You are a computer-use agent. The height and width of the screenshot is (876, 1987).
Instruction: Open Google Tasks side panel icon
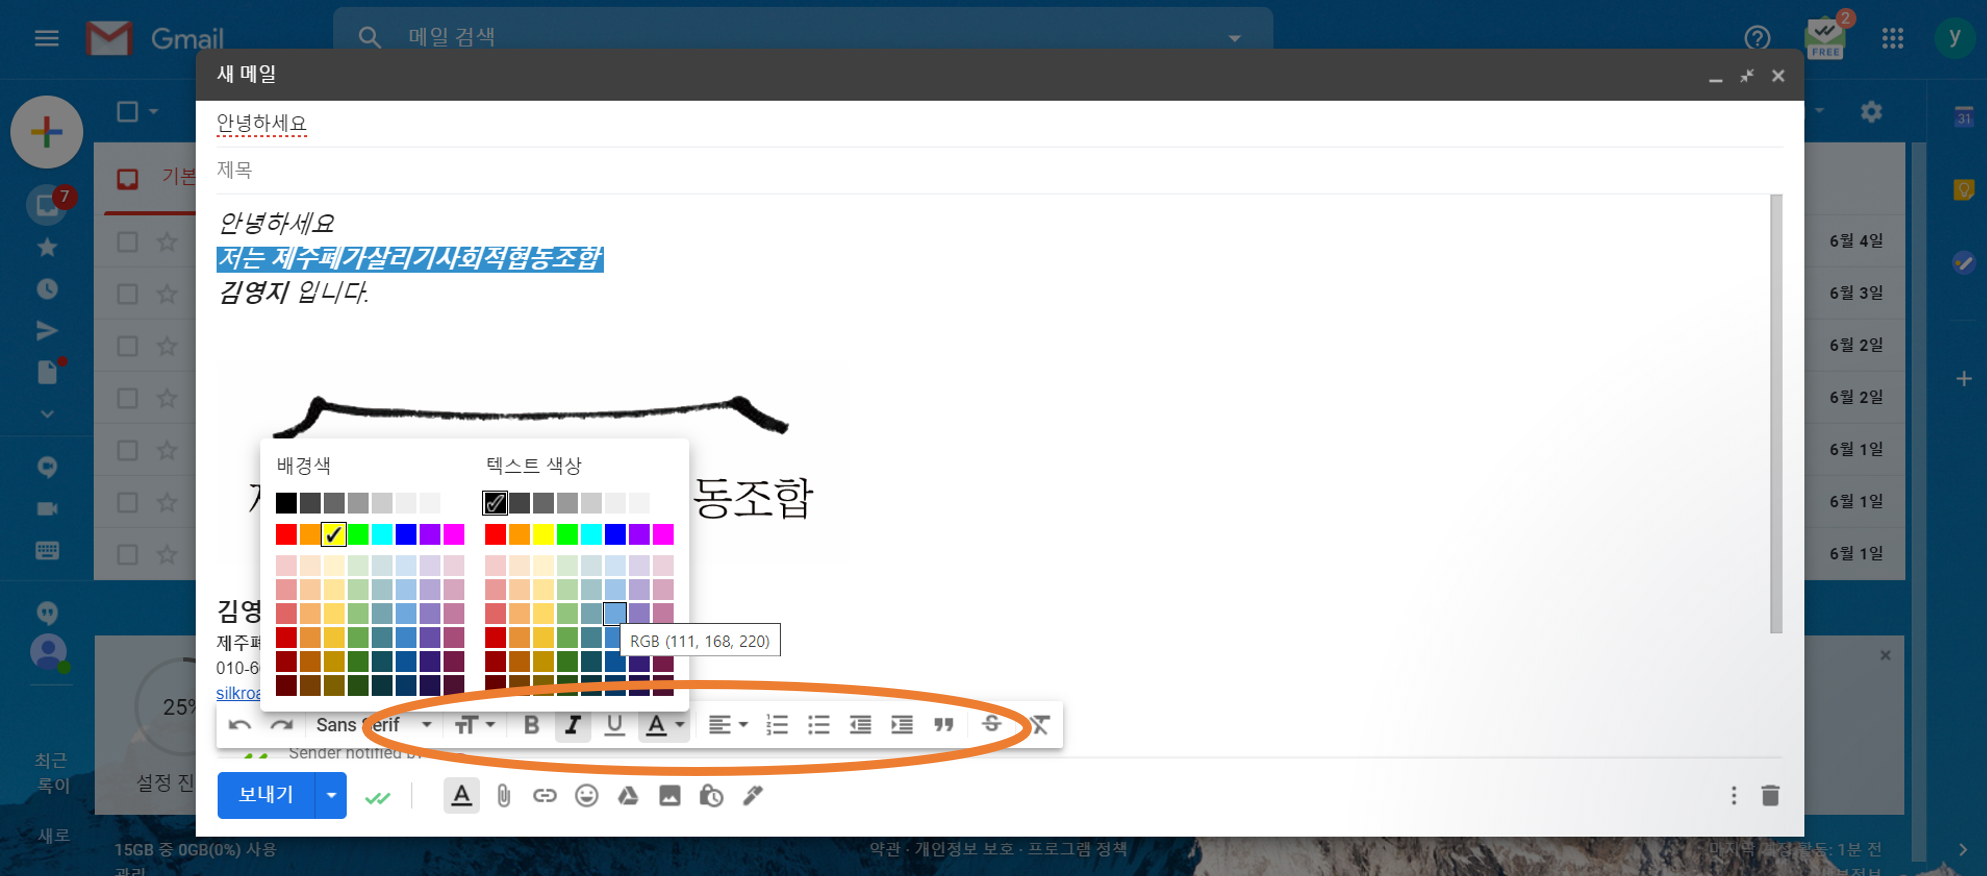[x=1963, y=263]
